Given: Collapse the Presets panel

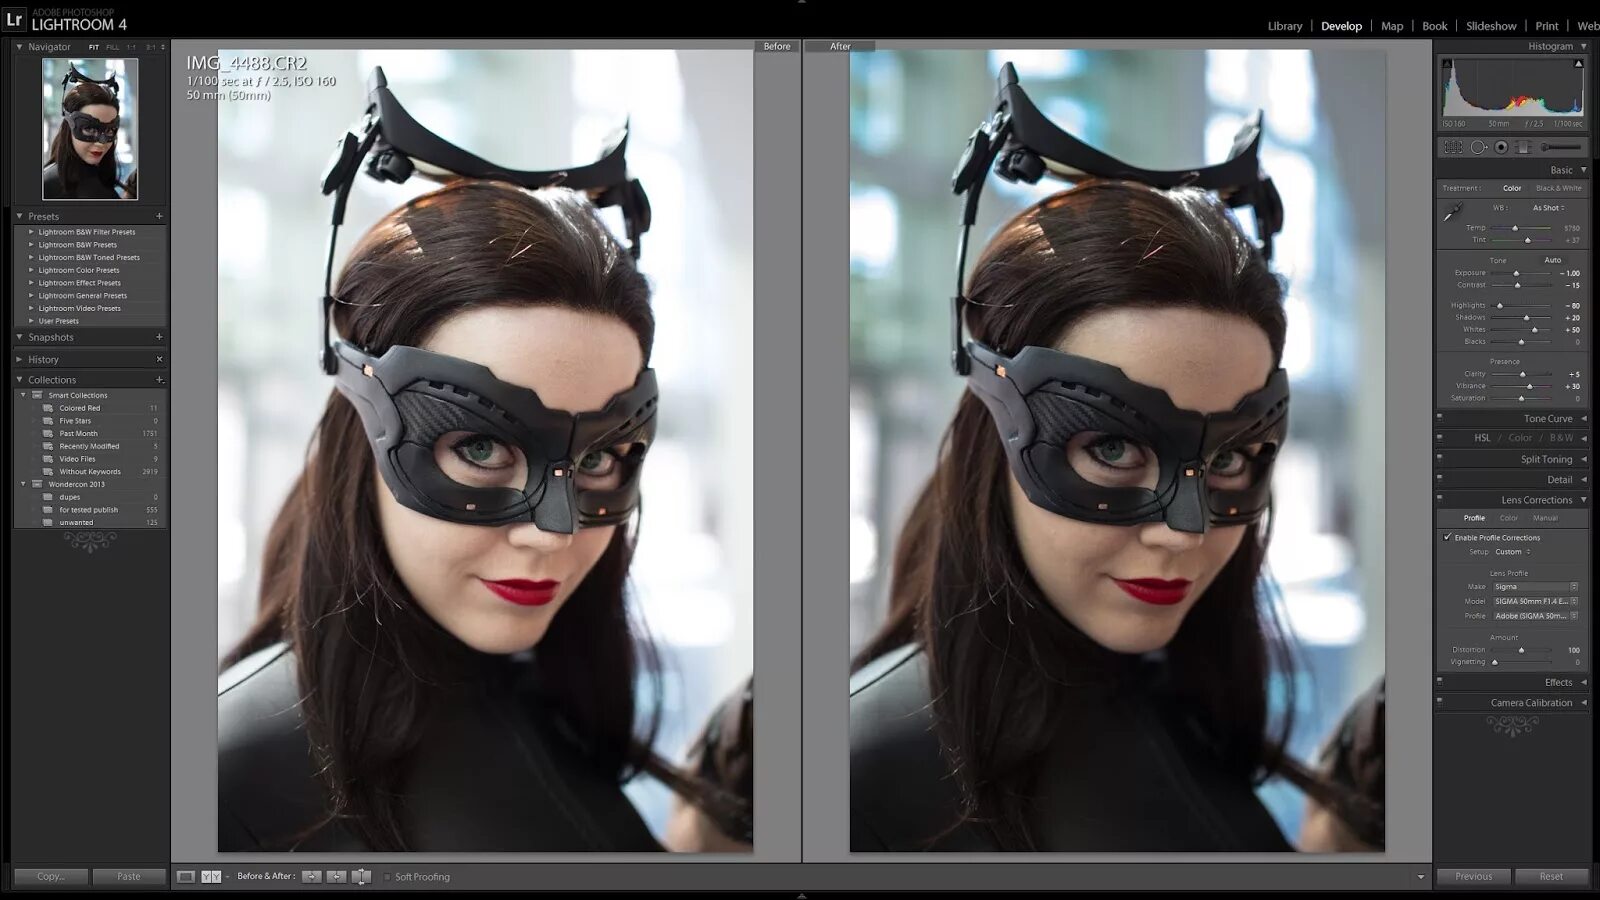Looking at the screenshot, I should coord(19,216).
